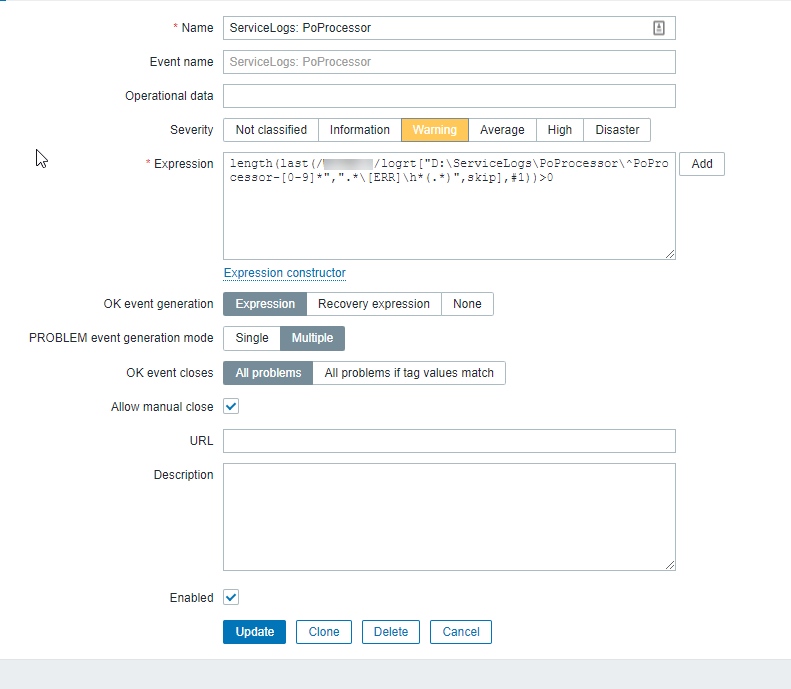Set severity to Information
The image size is (791, 689).
pyautogui.click(x=360, y=130)
